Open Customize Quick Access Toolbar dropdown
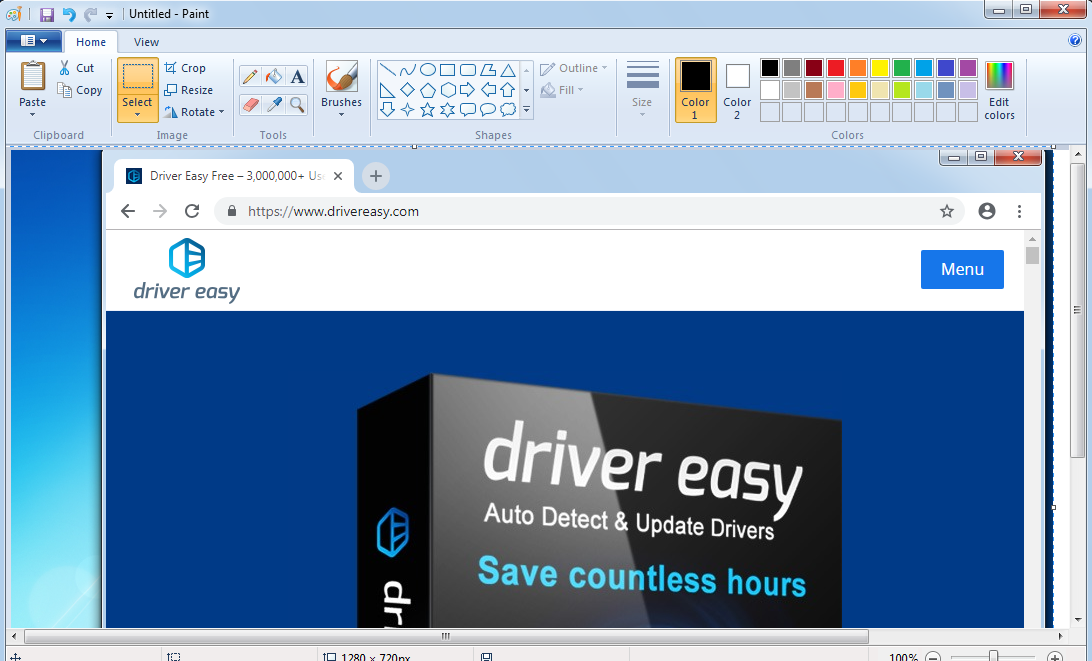This screenshot has width=1092, height=661. [x=109, y=15]
